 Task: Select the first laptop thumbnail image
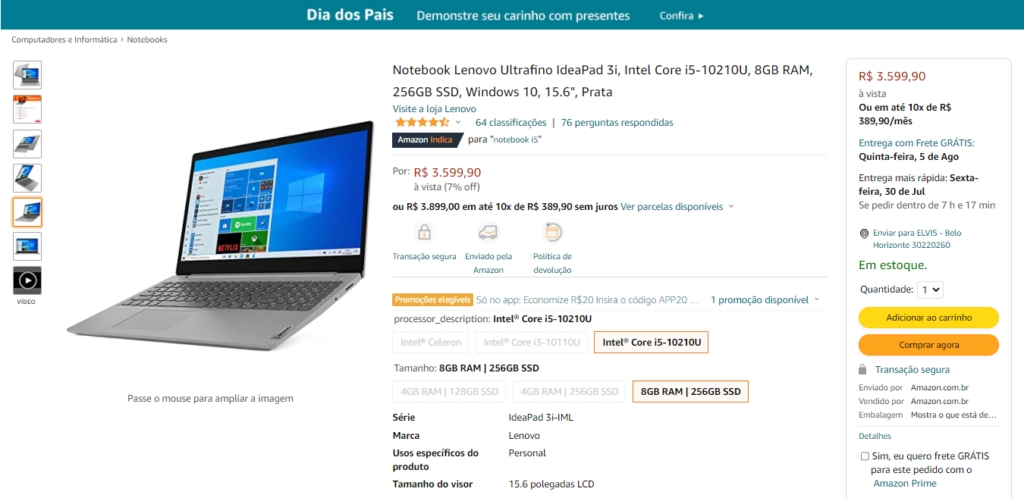27,75
